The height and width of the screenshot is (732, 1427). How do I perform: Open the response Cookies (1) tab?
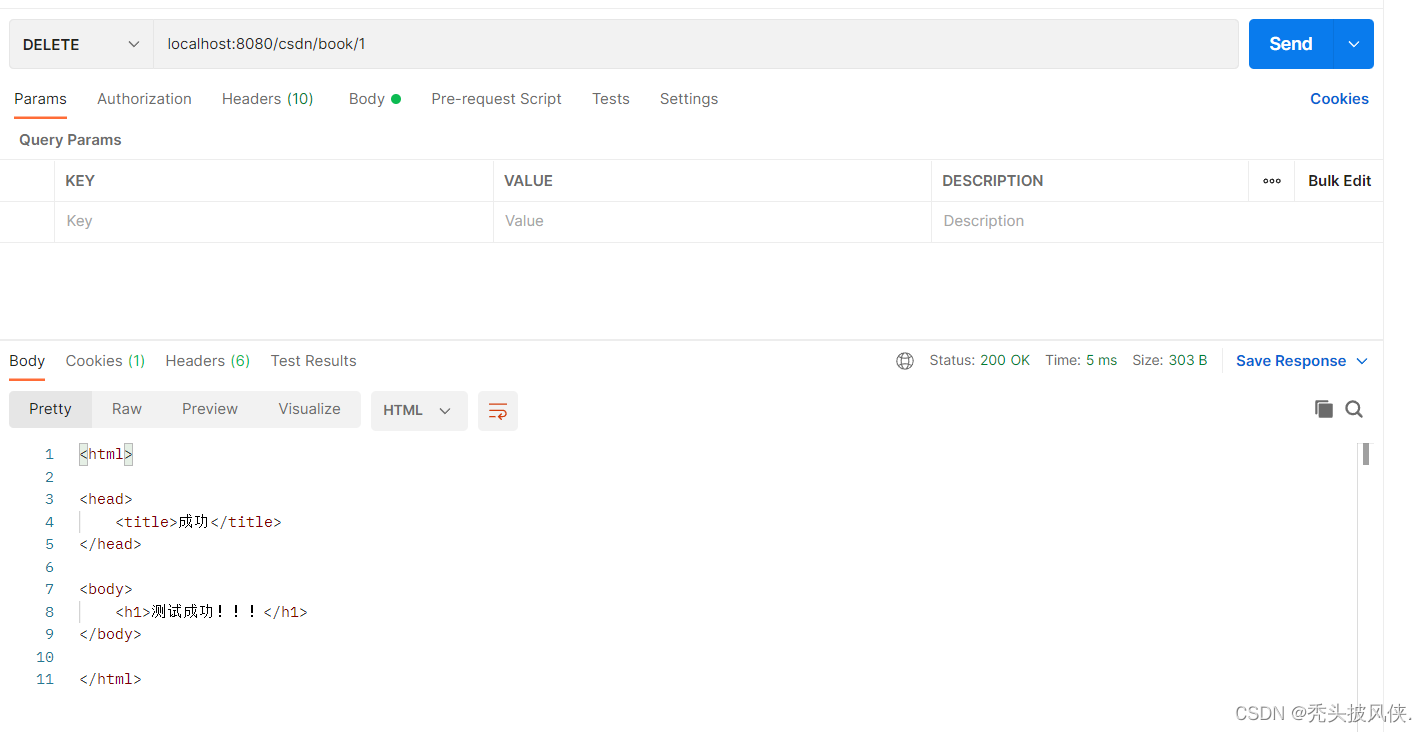(105, 361)
